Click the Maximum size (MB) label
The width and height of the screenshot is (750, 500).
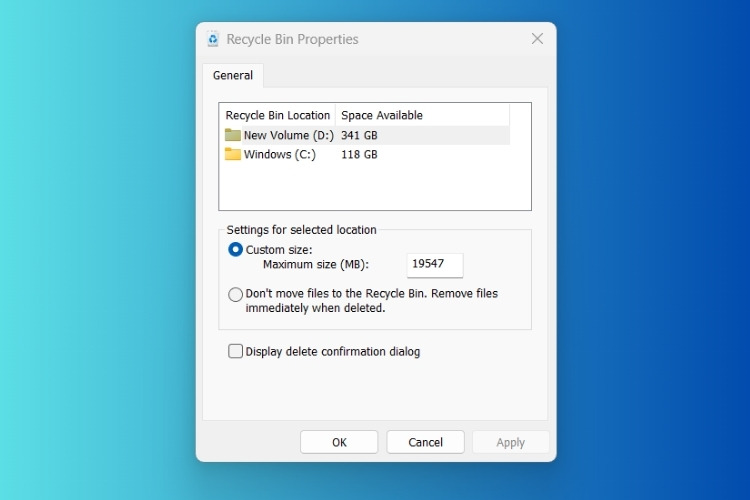(x=315, y=265)
